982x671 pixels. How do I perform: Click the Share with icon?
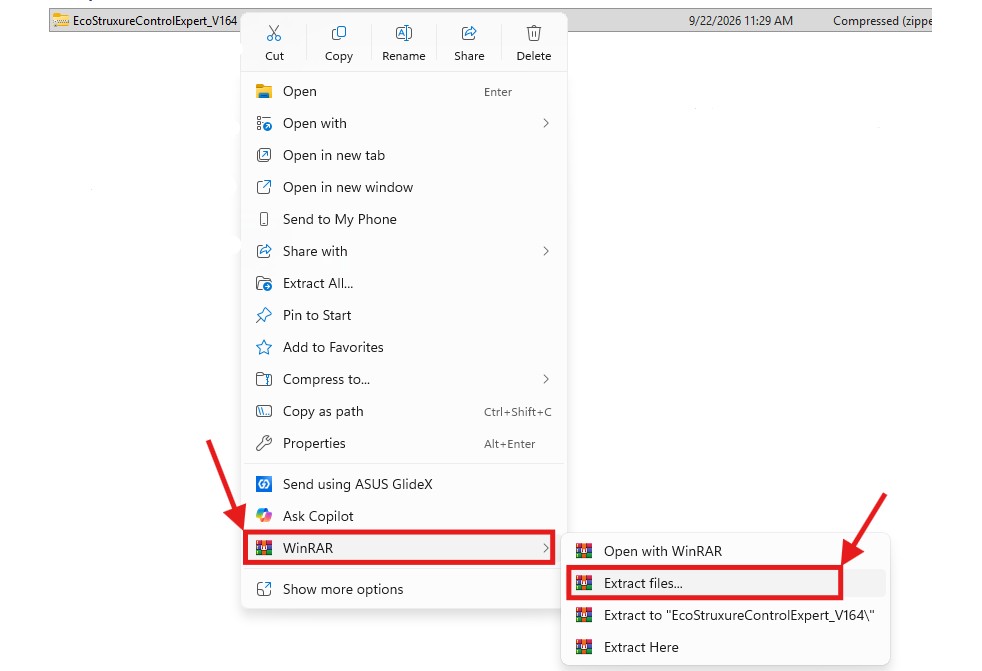264,251
